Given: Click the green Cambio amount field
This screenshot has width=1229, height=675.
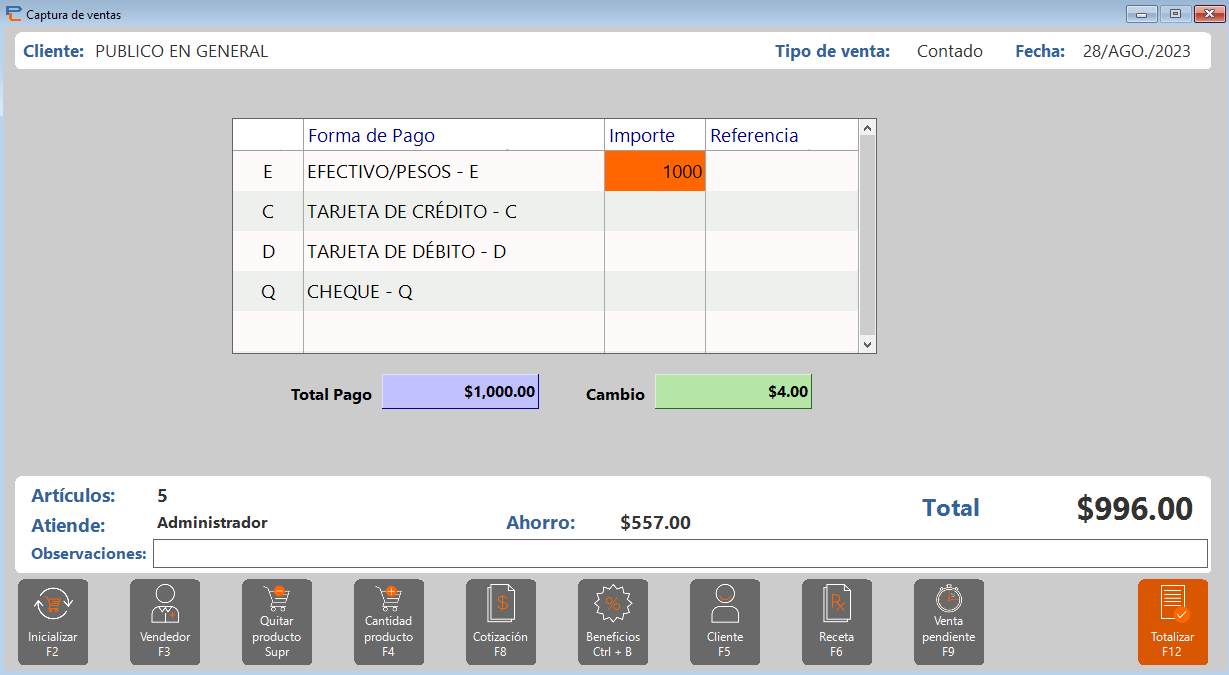Looking at the screenshot, I should click(733, 392).
